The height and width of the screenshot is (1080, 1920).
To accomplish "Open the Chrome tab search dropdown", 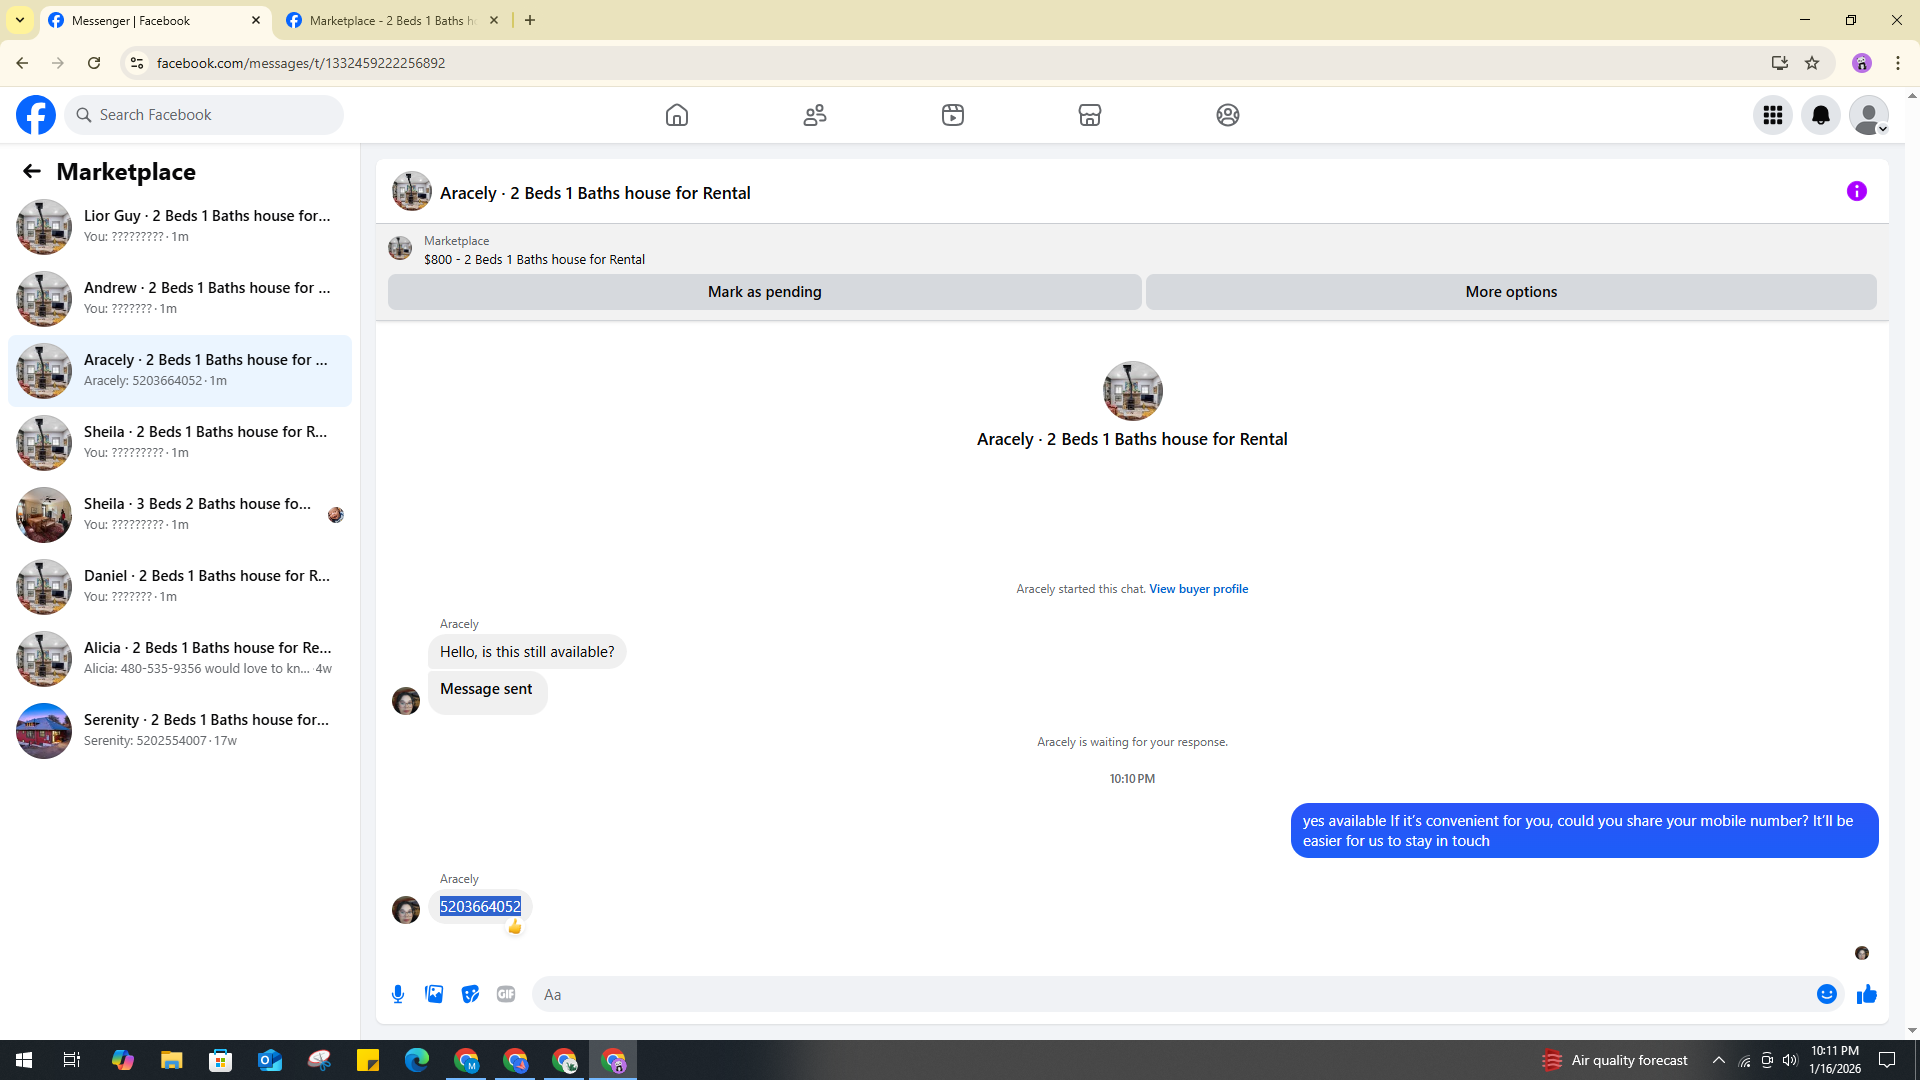I will pos(20,20).
